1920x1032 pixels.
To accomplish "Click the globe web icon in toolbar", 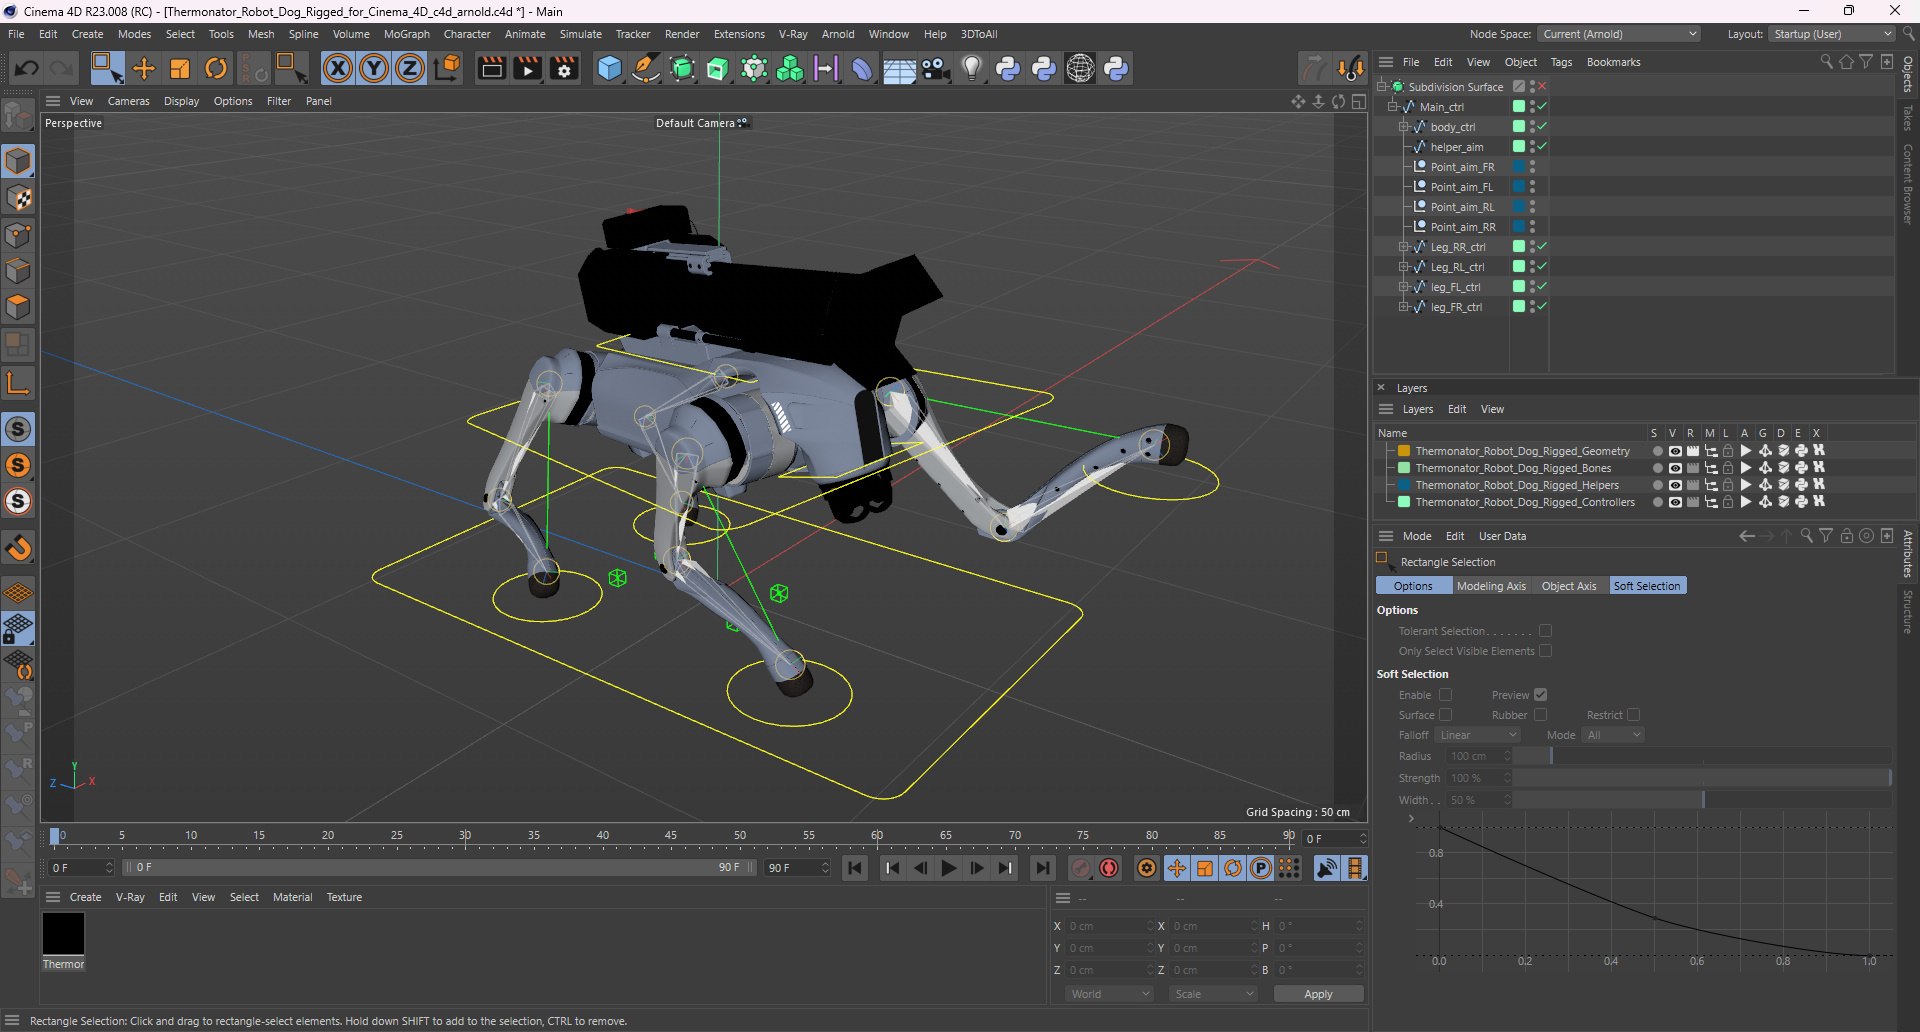I will coord(1080,68).
